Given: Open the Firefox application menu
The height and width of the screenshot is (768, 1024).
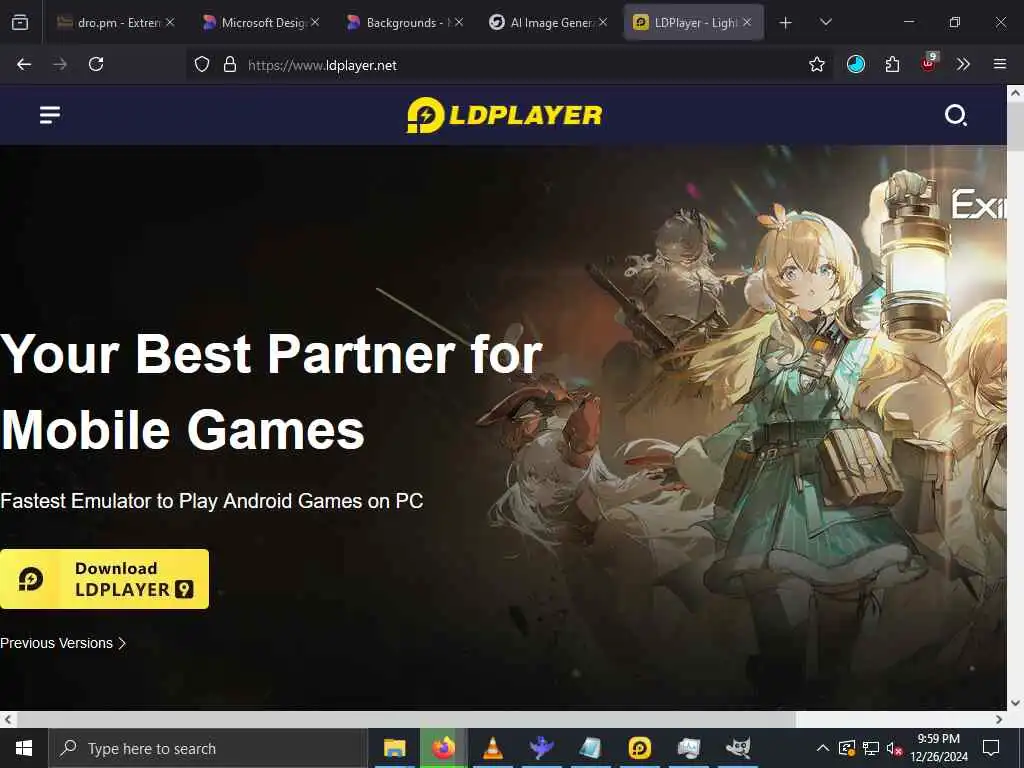Looking at the screenshot, I should pos(1000,64).
